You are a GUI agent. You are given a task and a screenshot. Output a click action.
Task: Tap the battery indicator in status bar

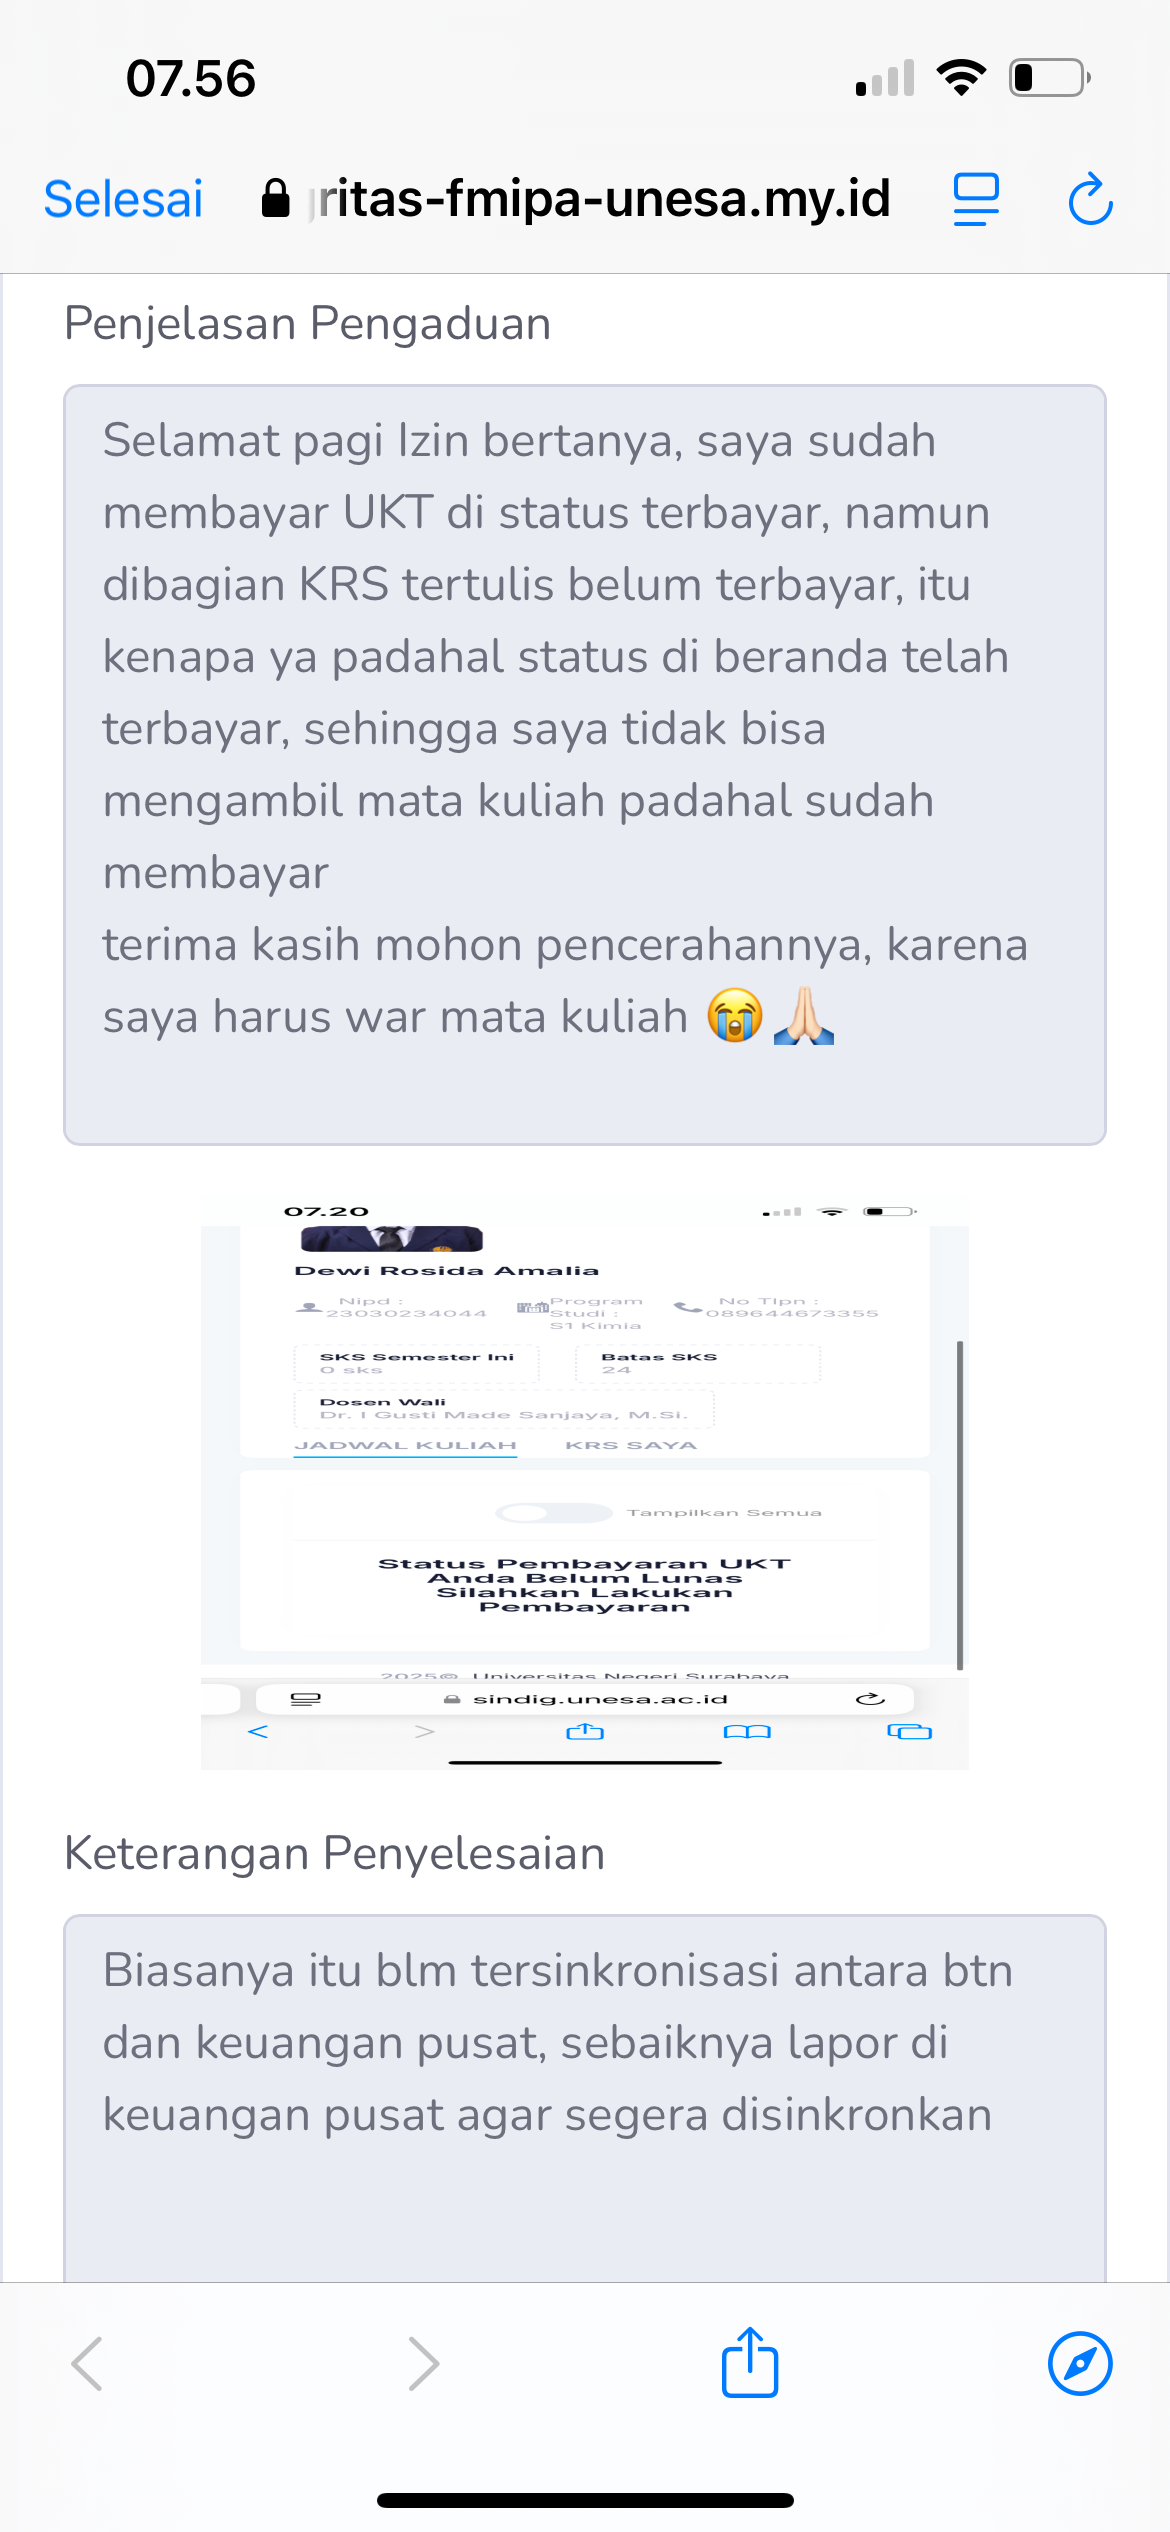[x=1049, y=78]
